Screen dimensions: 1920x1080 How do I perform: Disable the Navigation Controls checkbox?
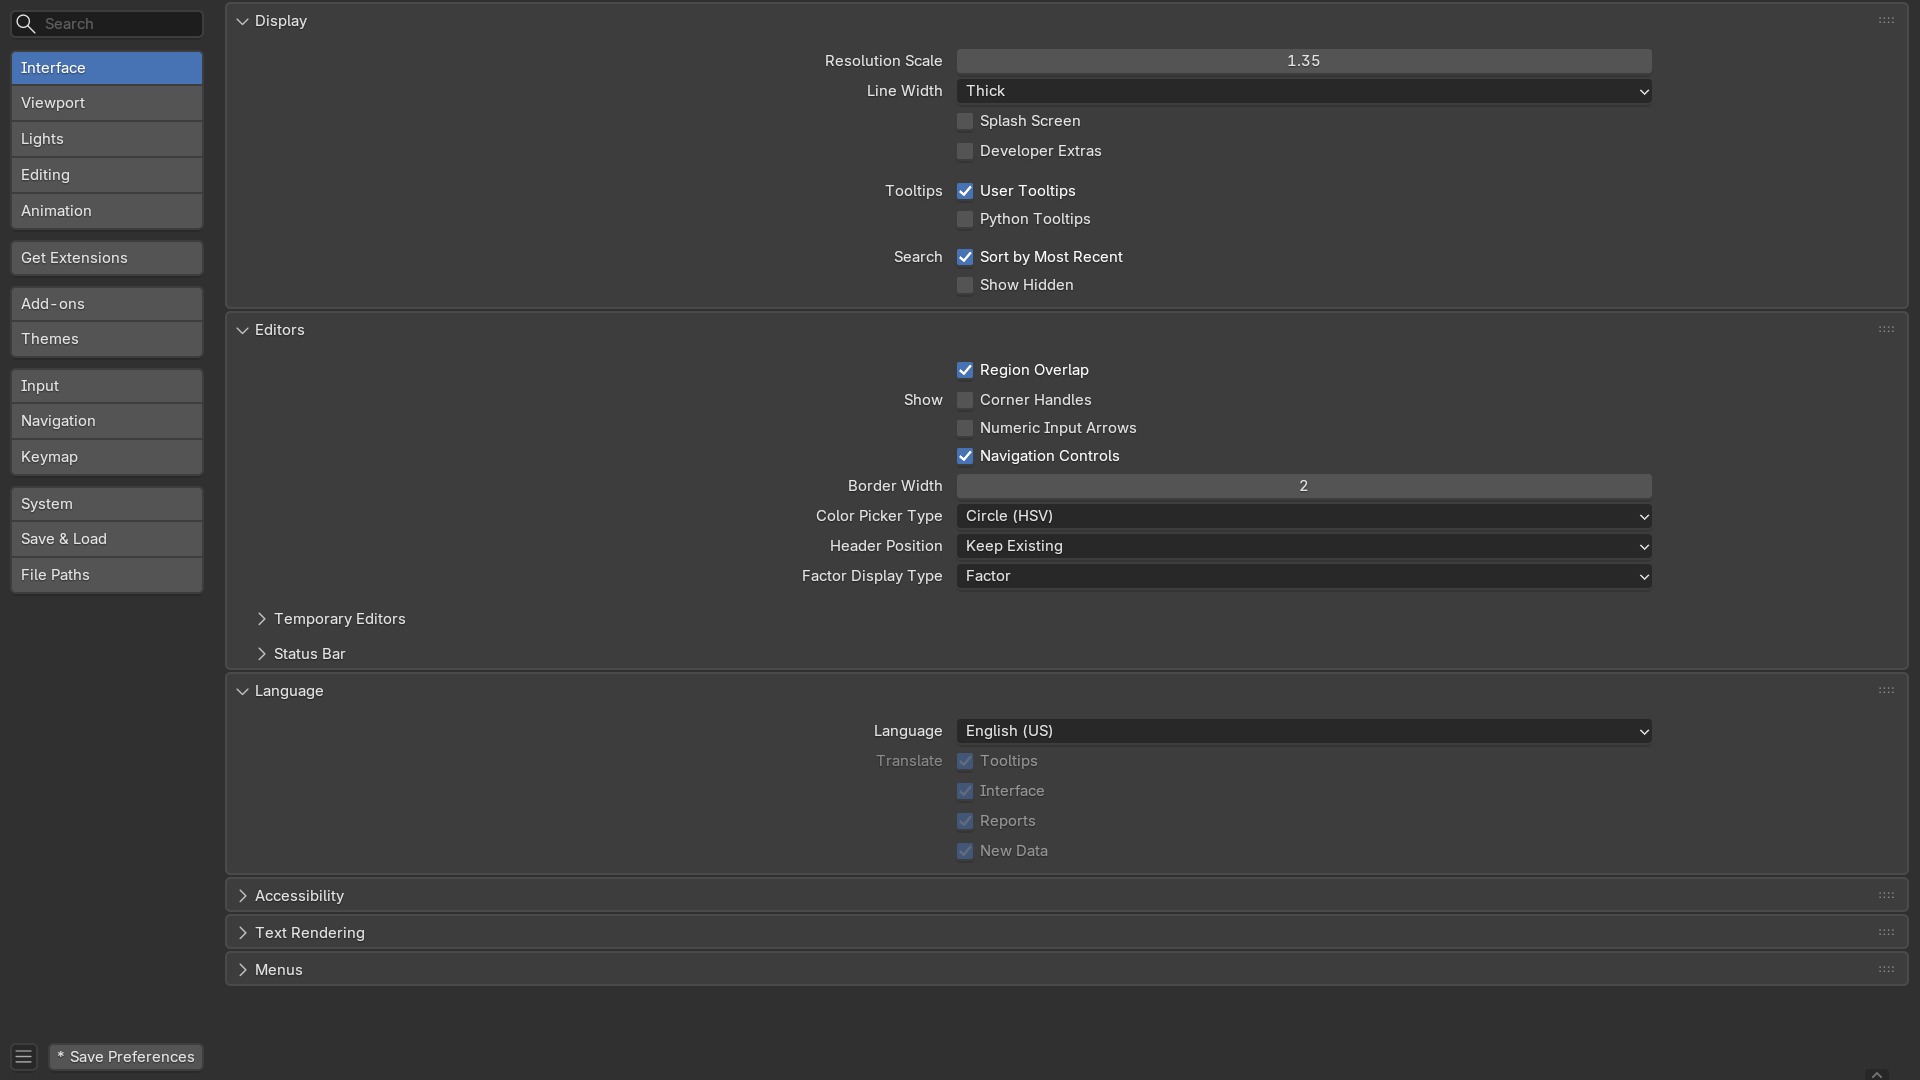(x=965, y=456)
